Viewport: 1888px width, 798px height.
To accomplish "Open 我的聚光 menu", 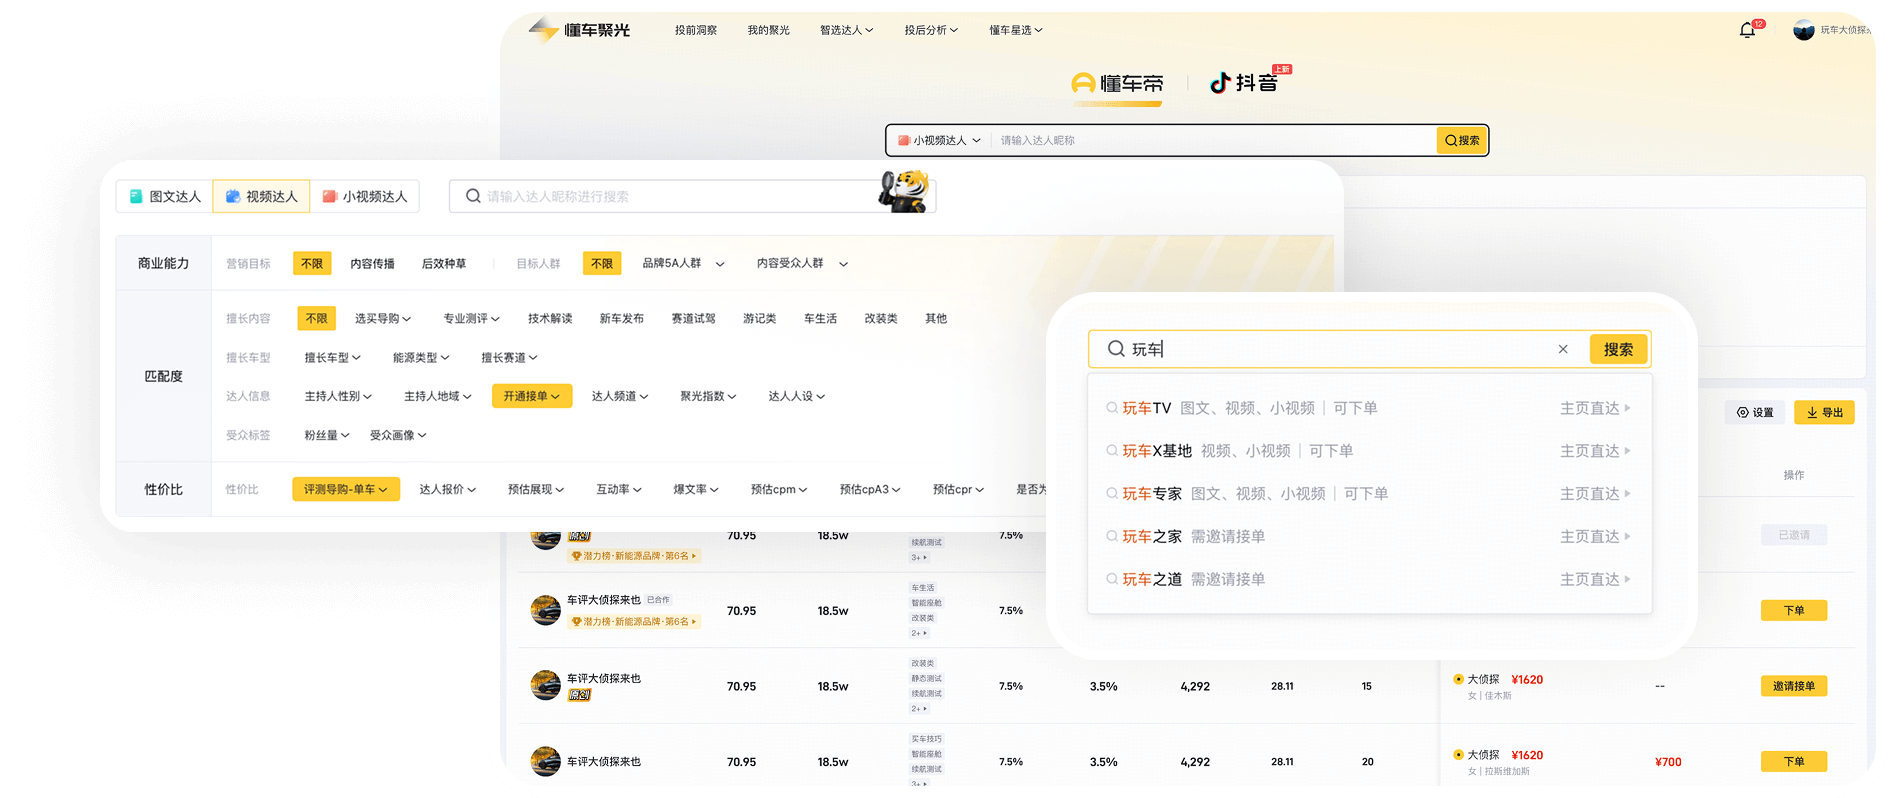I will [768, 30].
